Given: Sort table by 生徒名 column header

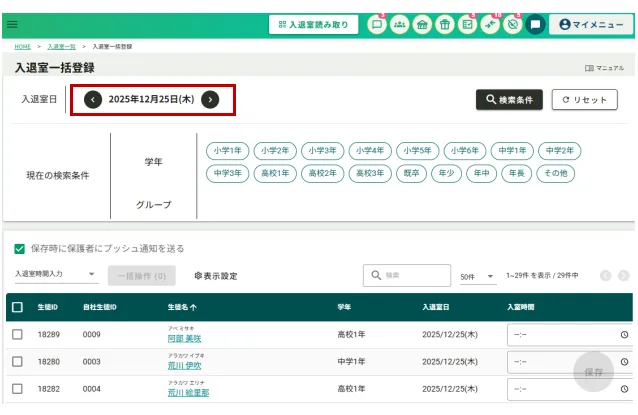Looking at the screenshot, I should (x=182, y=307).
